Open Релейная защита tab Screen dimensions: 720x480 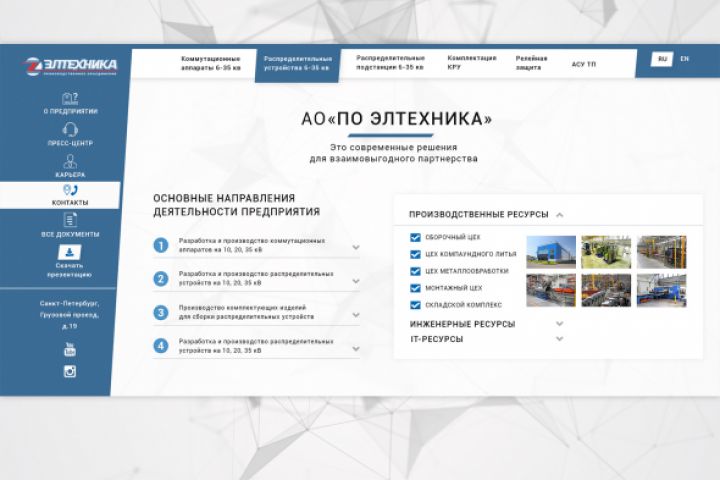click(x=531, y=63)
